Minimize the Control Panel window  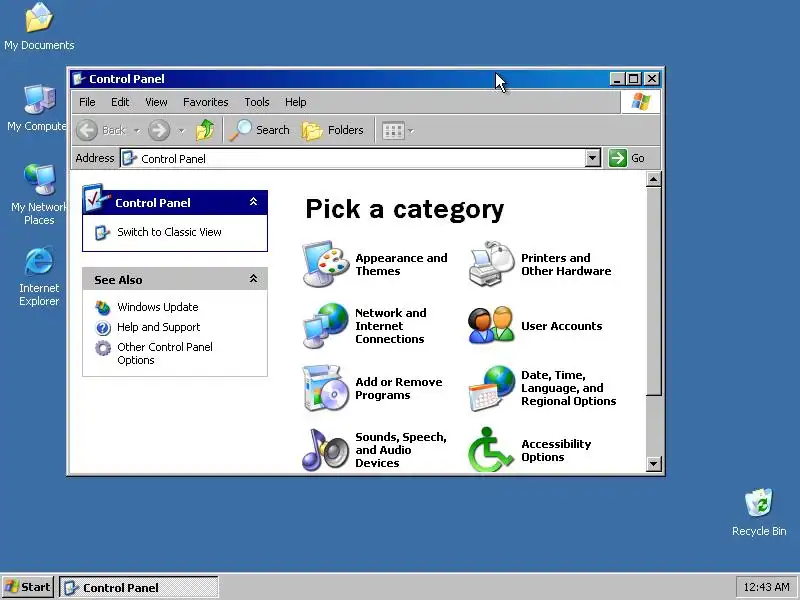click(617, 79)
